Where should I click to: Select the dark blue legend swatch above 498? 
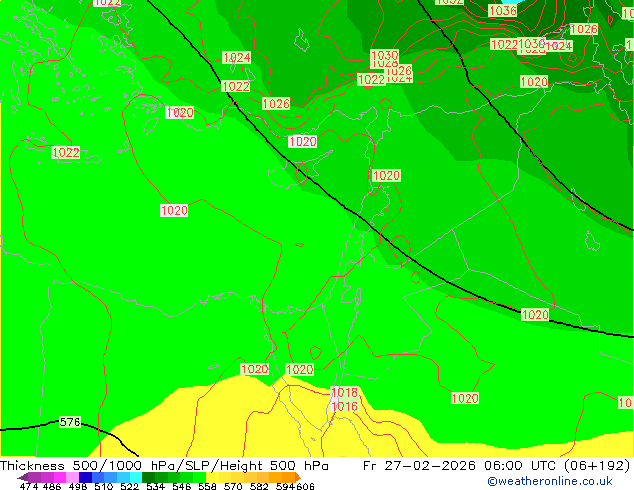[84, 477]
